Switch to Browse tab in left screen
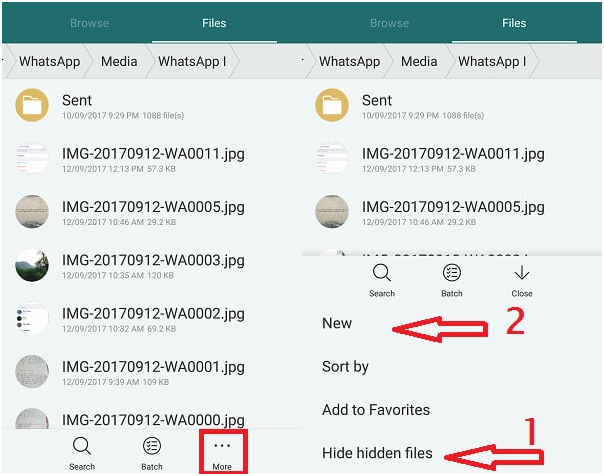This screenshot has height=476, width=604. [89, 23]
